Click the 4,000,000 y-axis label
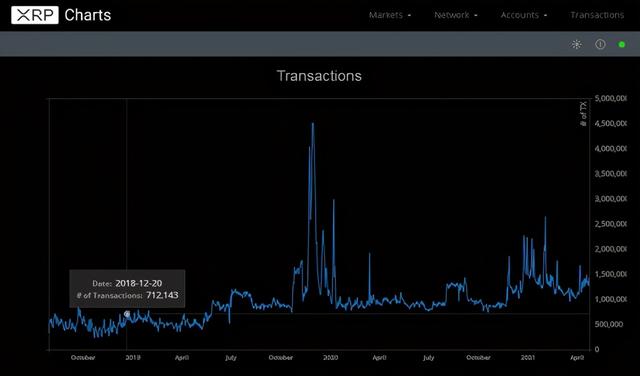Screen dimensions: 640x376 click(611, 149)
